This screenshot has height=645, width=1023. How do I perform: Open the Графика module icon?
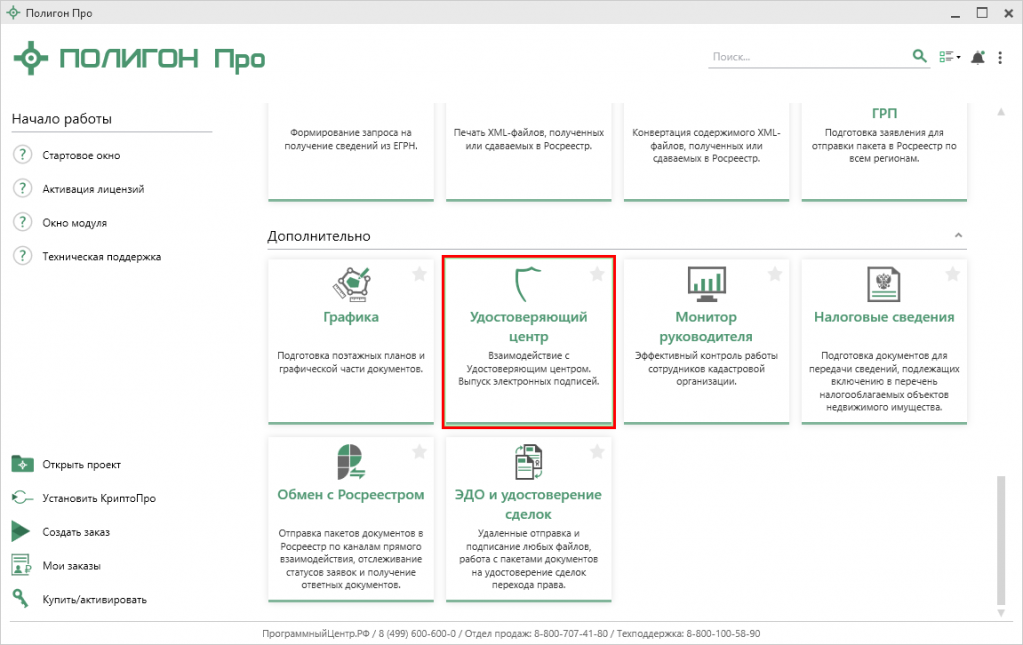pos(352,284)
